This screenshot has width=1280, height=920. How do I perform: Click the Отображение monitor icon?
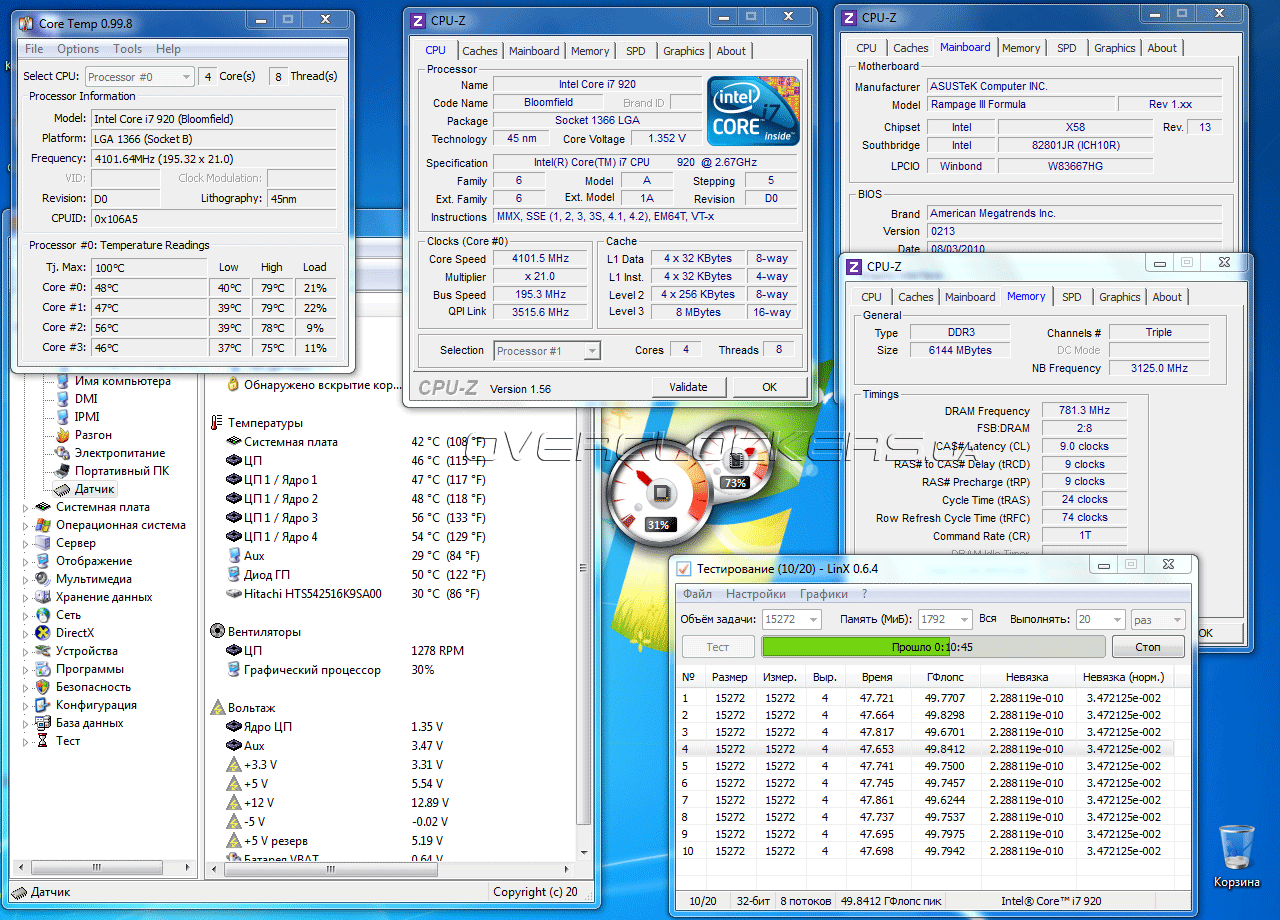pos(43,561)
